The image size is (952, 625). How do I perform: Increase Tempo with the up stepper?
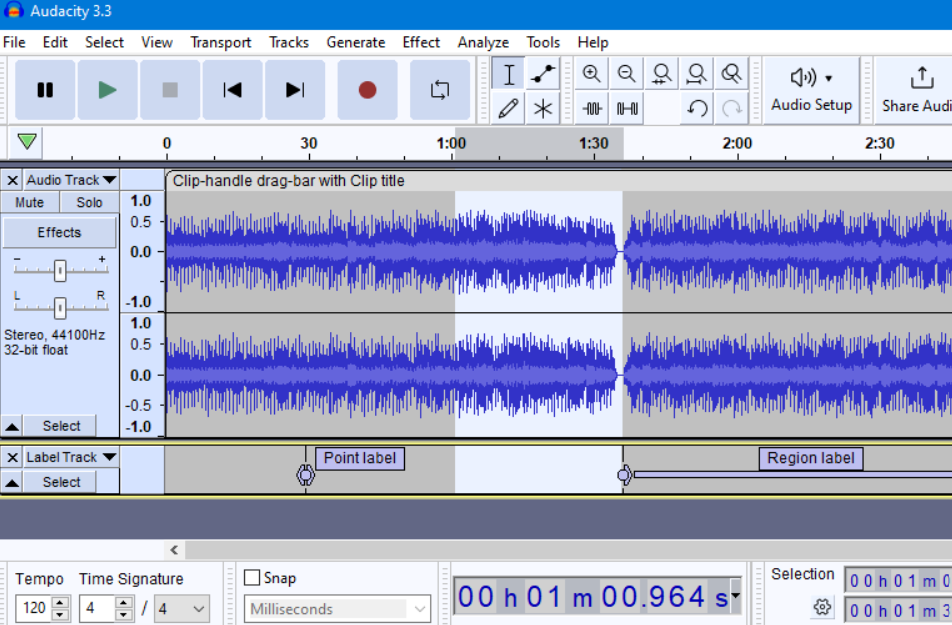click(x=60, y=603)
